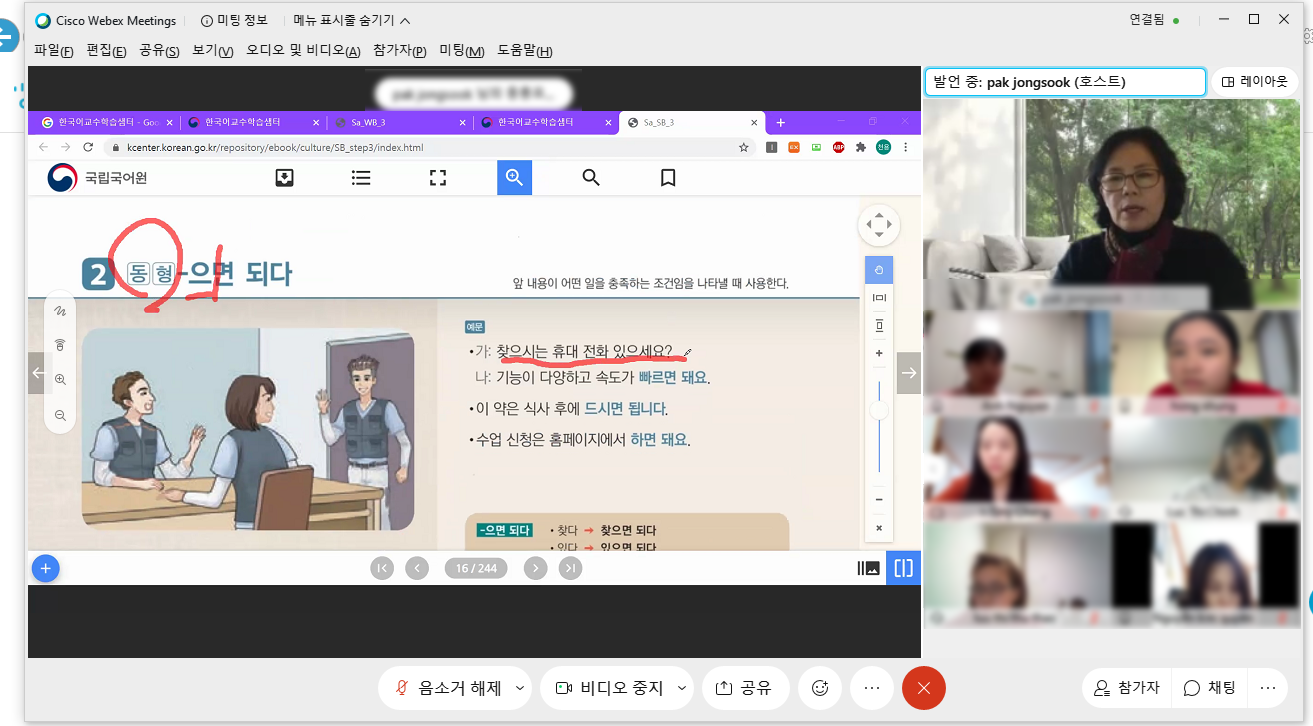1313x726 pixels.
Task: Adjust the vertical zoom slider handle
Action: pyautogui.click(x=879, y=410)
